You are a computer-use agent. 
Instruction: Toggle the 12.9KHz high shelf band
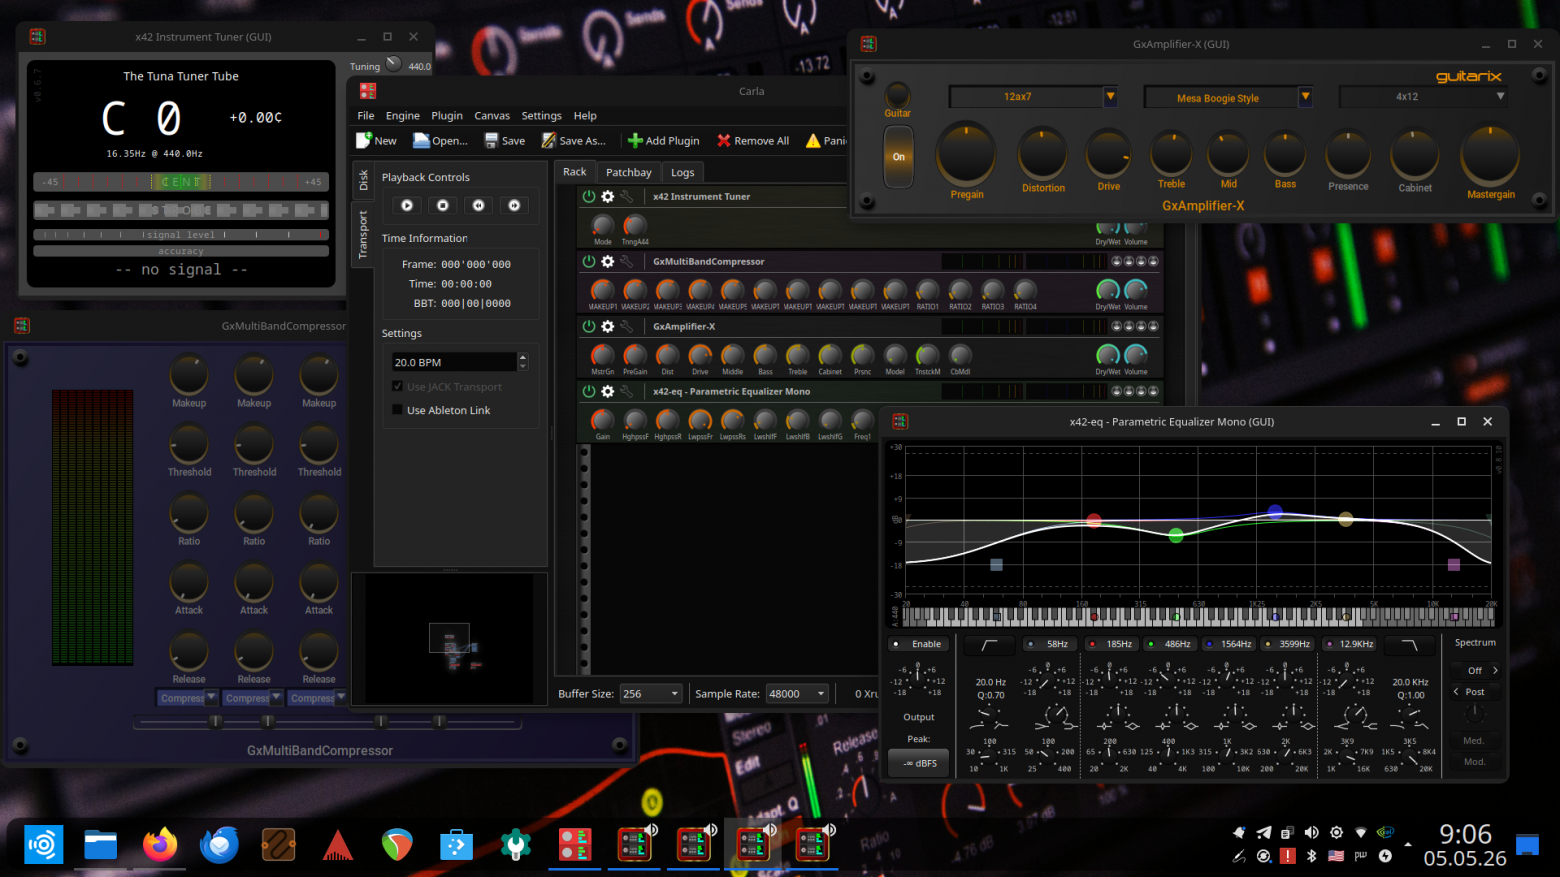click(x=1349, y=644)
